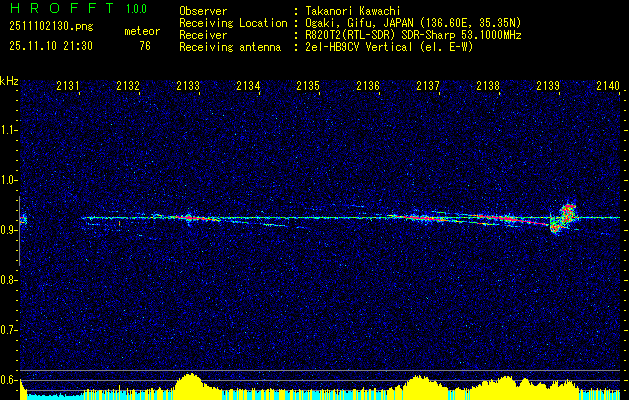629x400 pixels.
Task: Click the 2135 time axis marker
Action: tap(308, 86)
